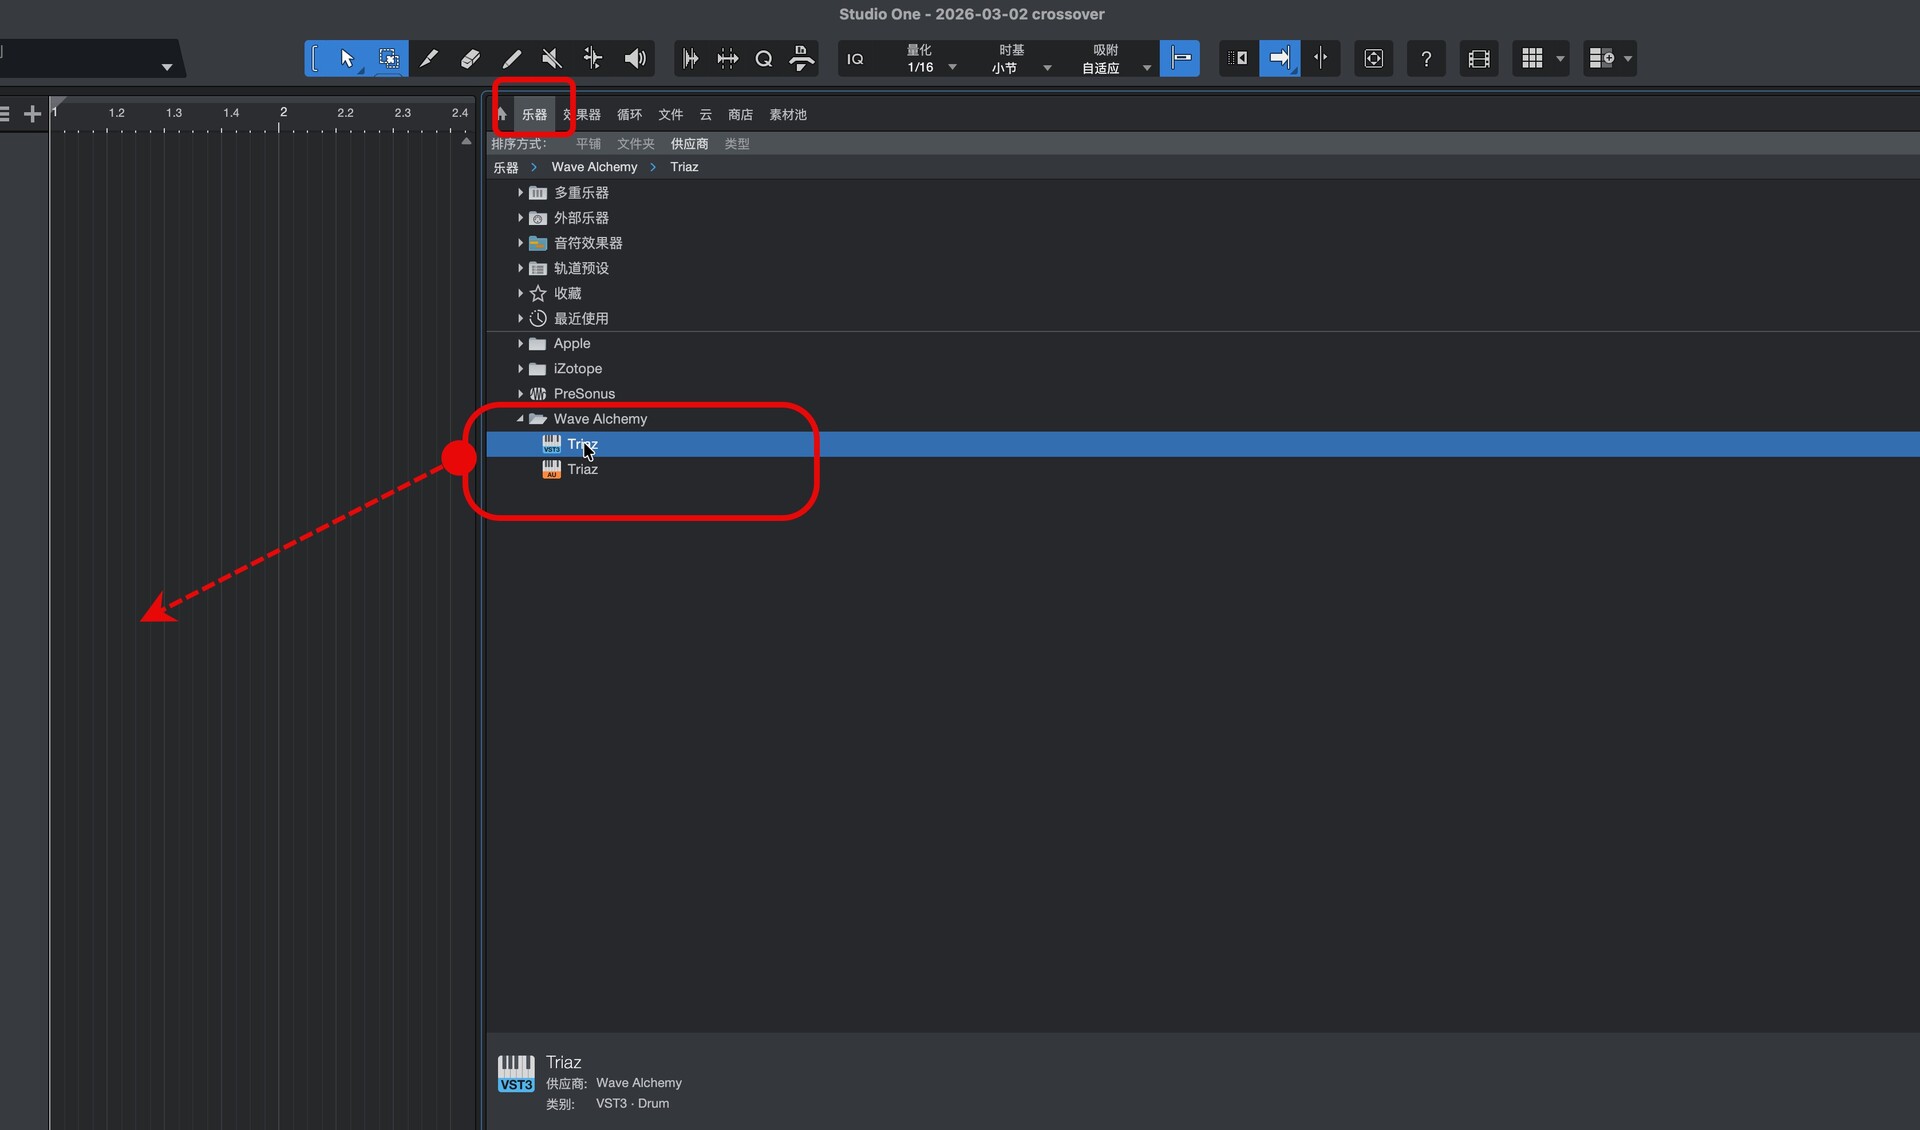Toggle the IQ input quantize button

click(855, 59)
